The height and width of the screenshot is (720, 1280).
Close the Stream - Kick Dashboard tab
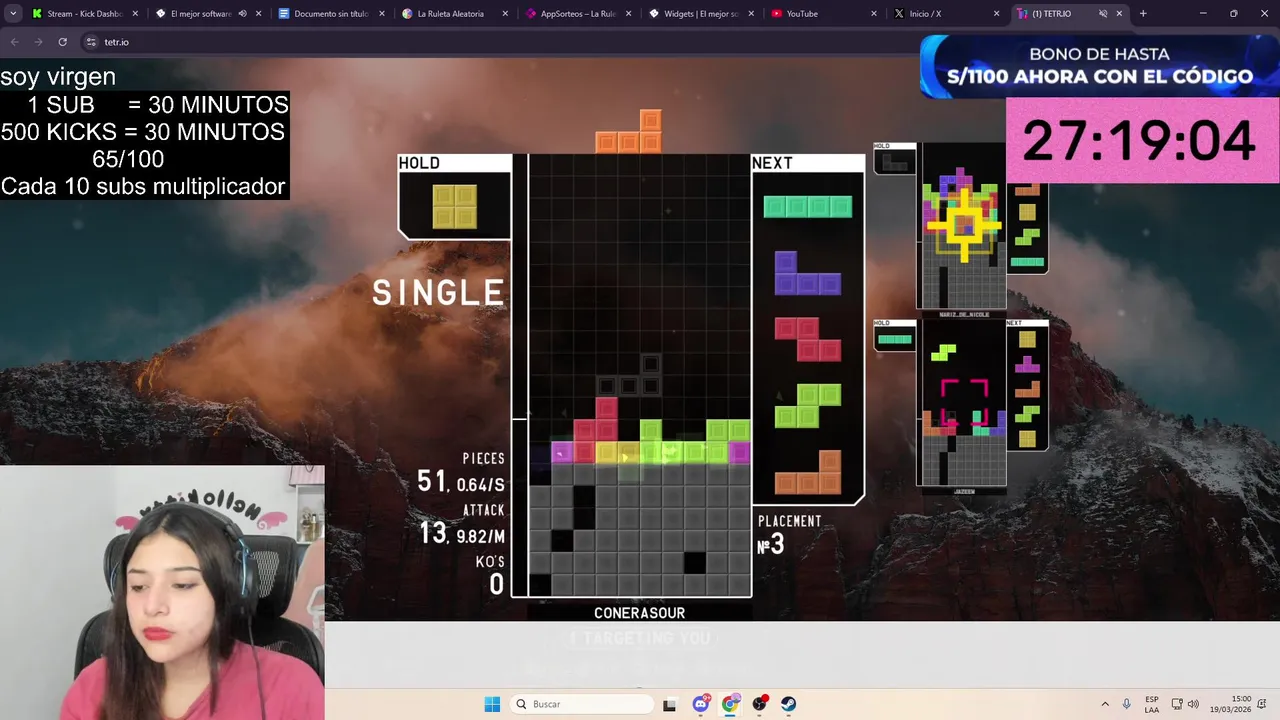(135, 14)
